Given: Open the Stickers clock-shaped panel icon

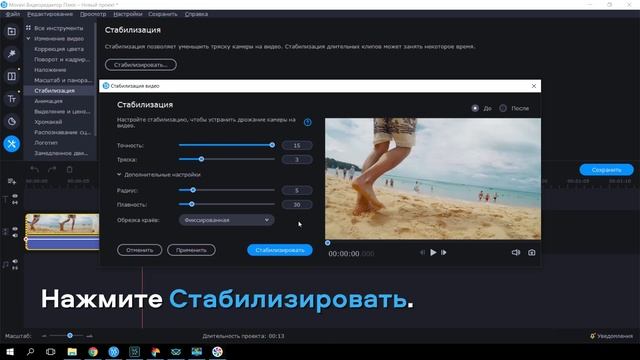Looking at the screenshot, I should coord(11,121).
